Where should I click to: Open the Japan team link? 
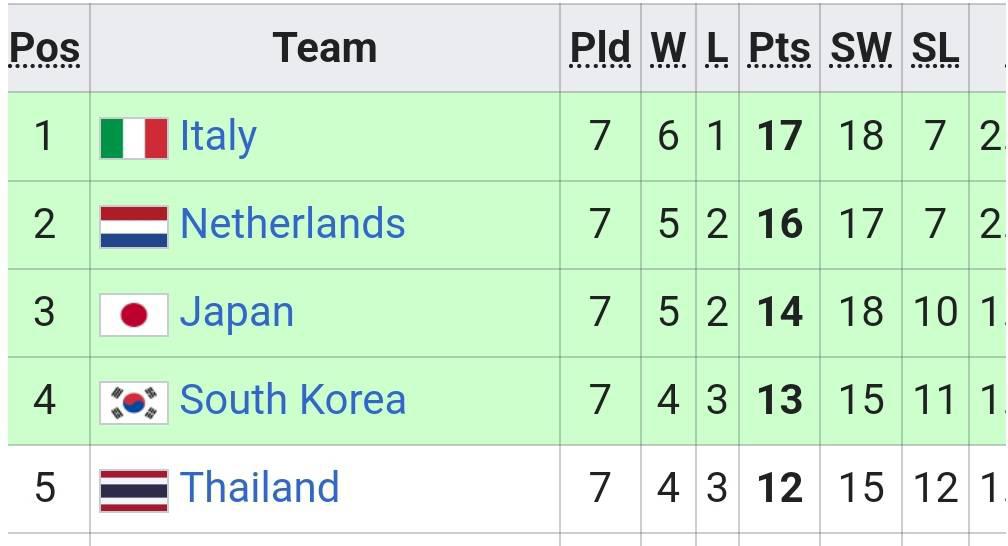pos(237,313)
